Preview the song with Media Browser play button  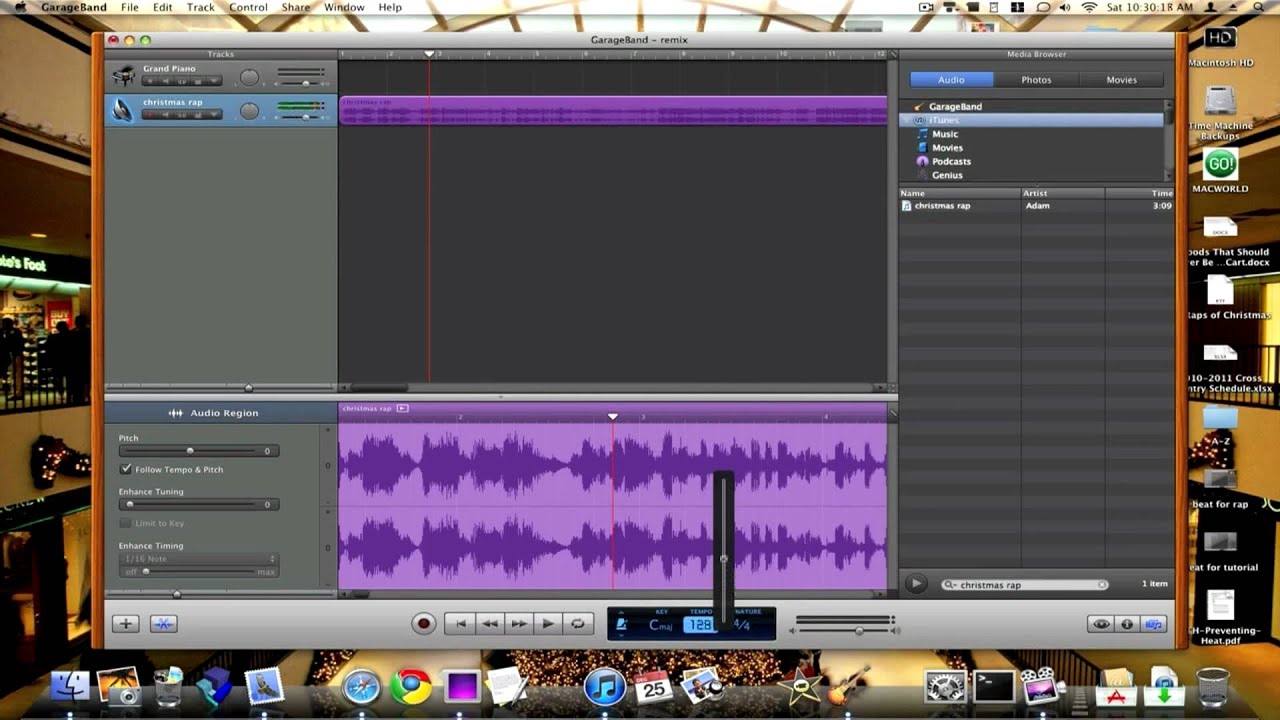point(916,584)
